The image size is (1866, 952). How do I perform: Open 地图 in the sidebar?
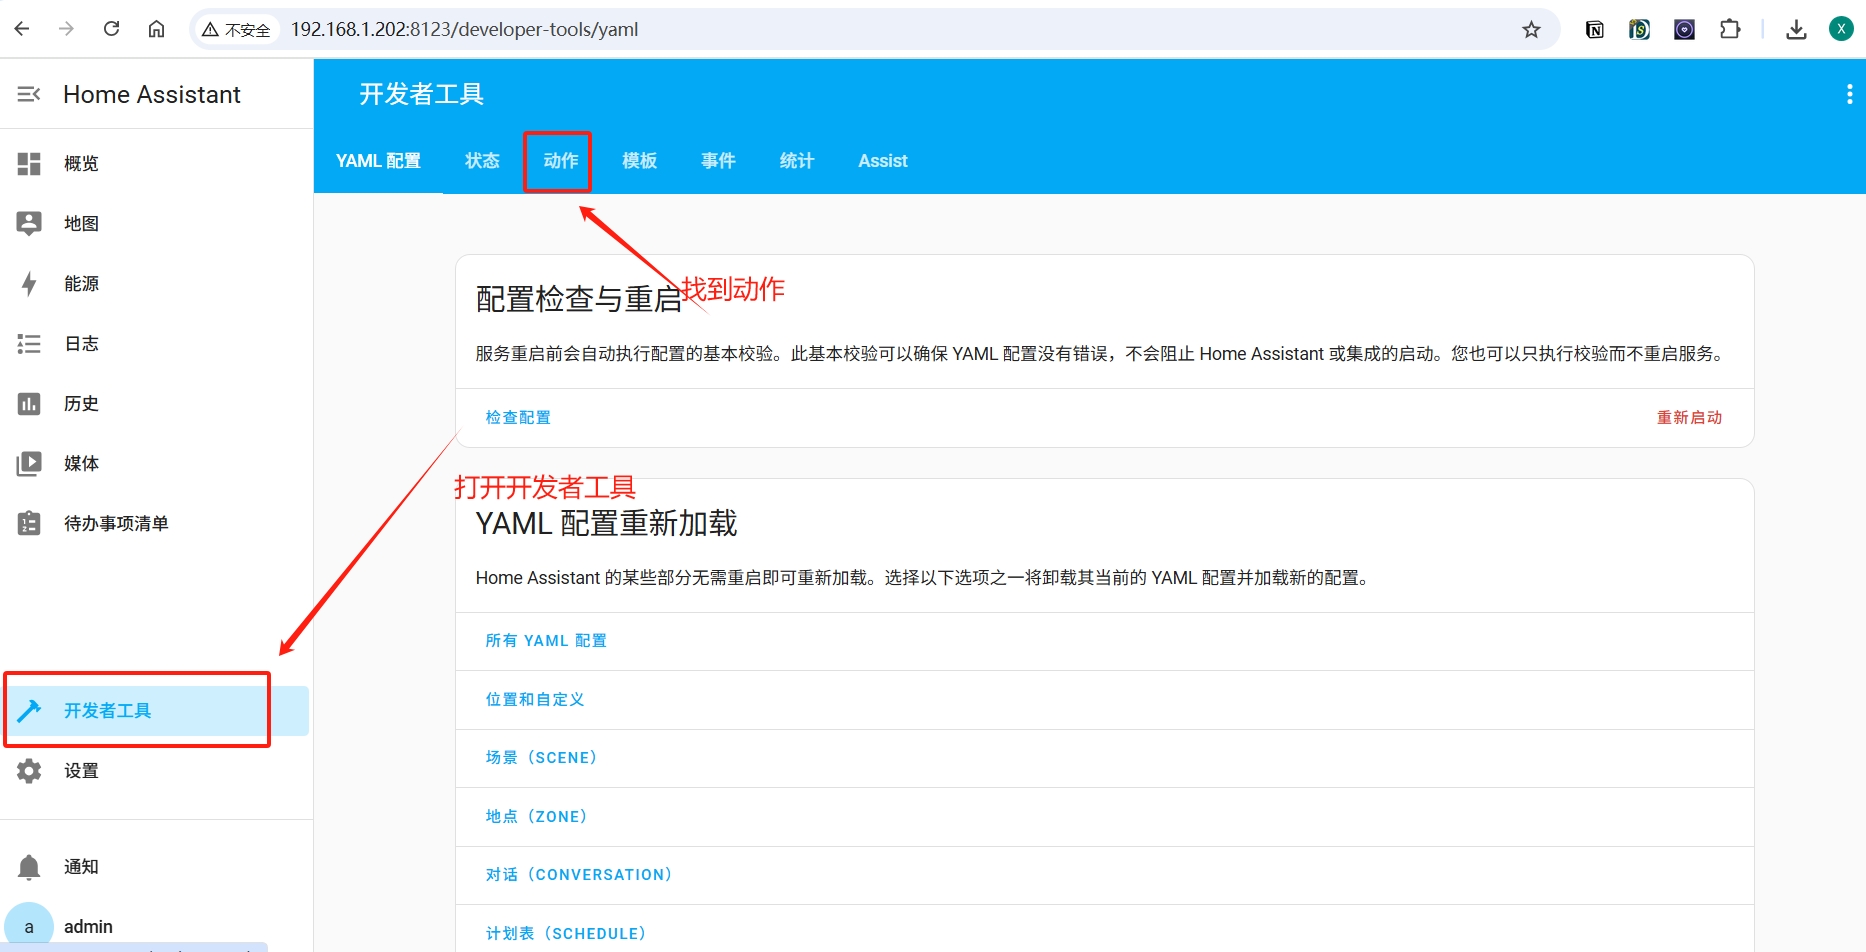click(156, 224)
